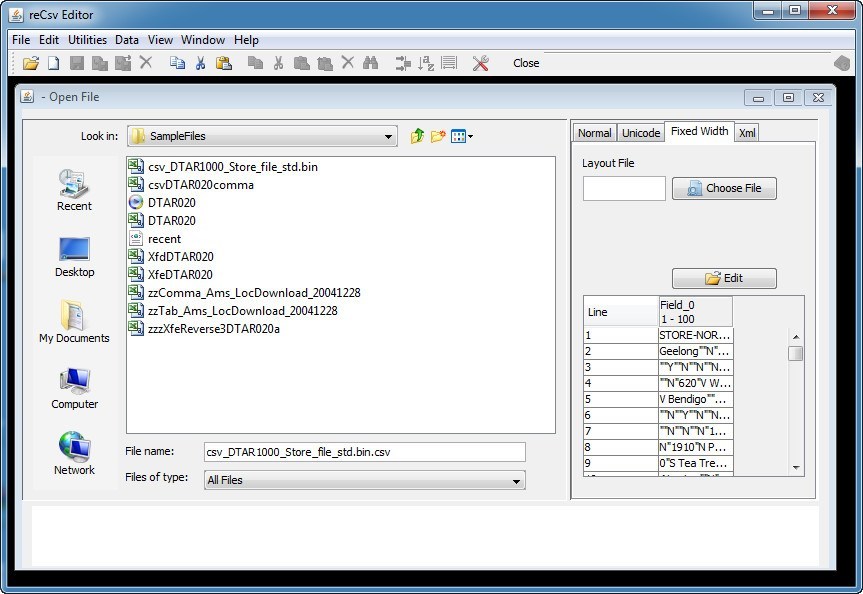863x594 pixels.
Task: Click the yellow clipboard Paste icon
Action: [223, 63]
